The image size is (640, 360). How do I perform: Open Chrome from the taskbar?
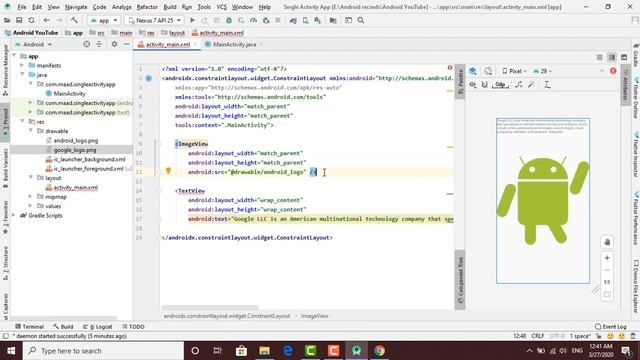click(379, 351)
